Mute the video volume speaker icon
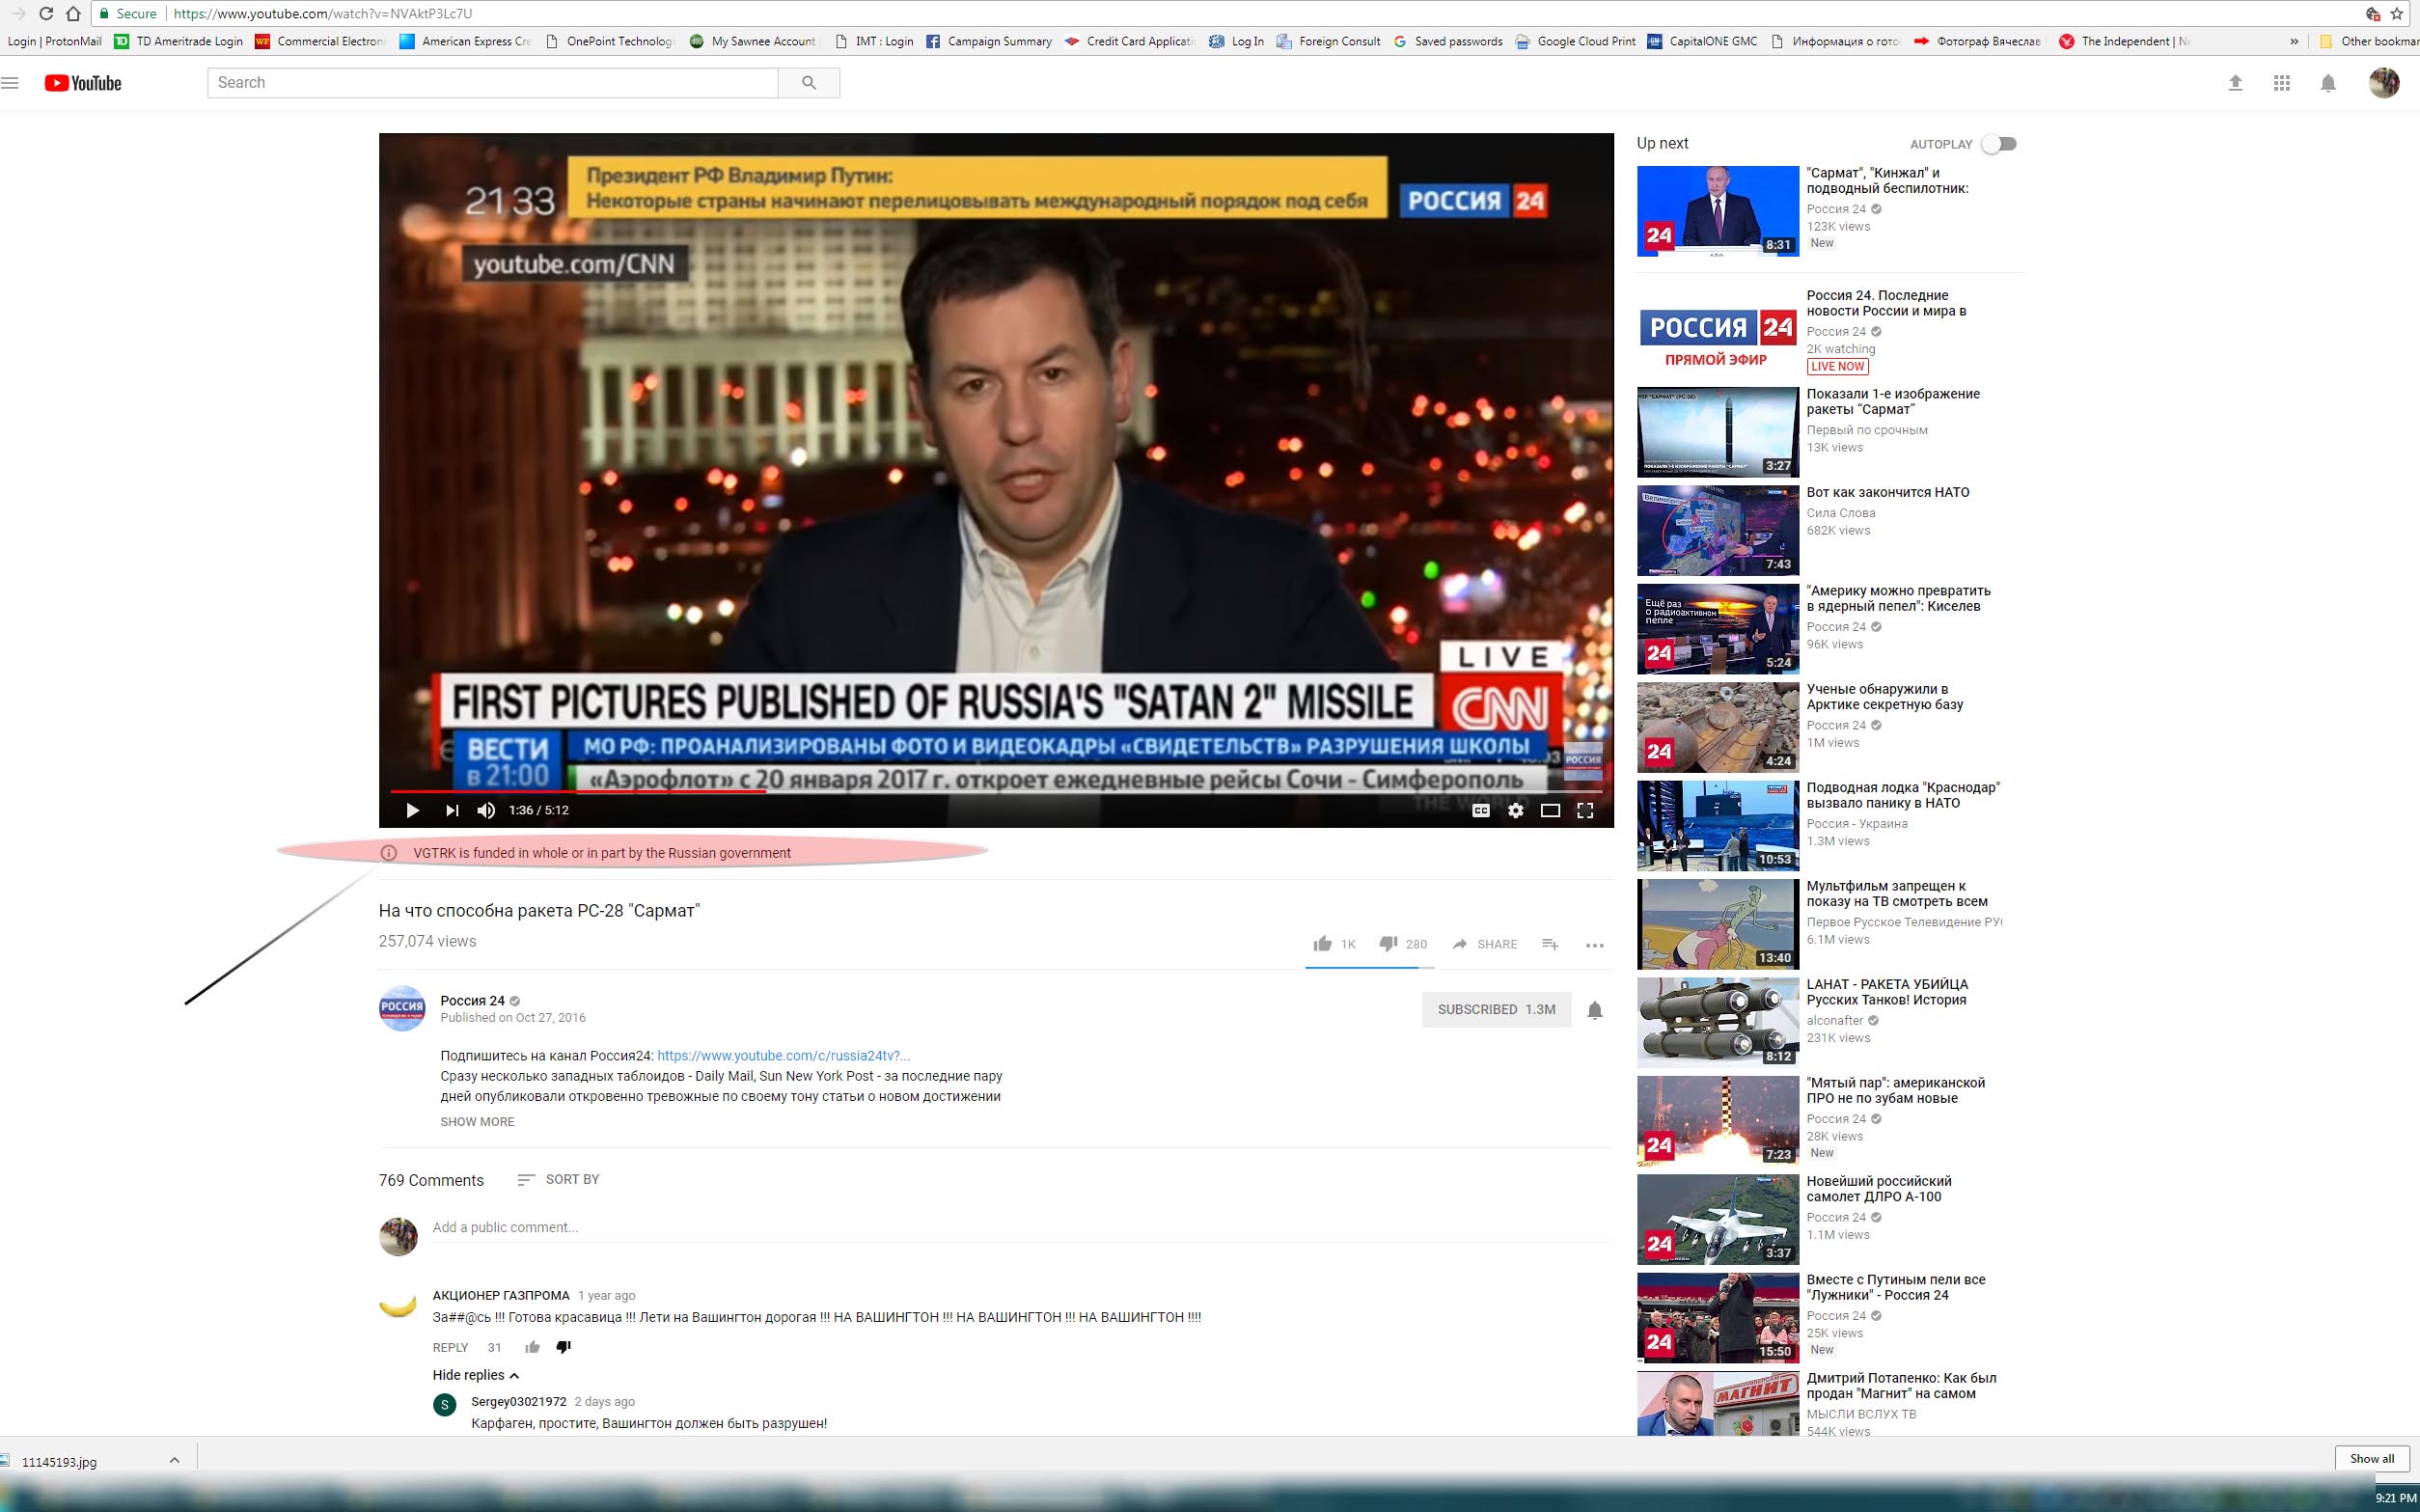 [x=486, y=810]
